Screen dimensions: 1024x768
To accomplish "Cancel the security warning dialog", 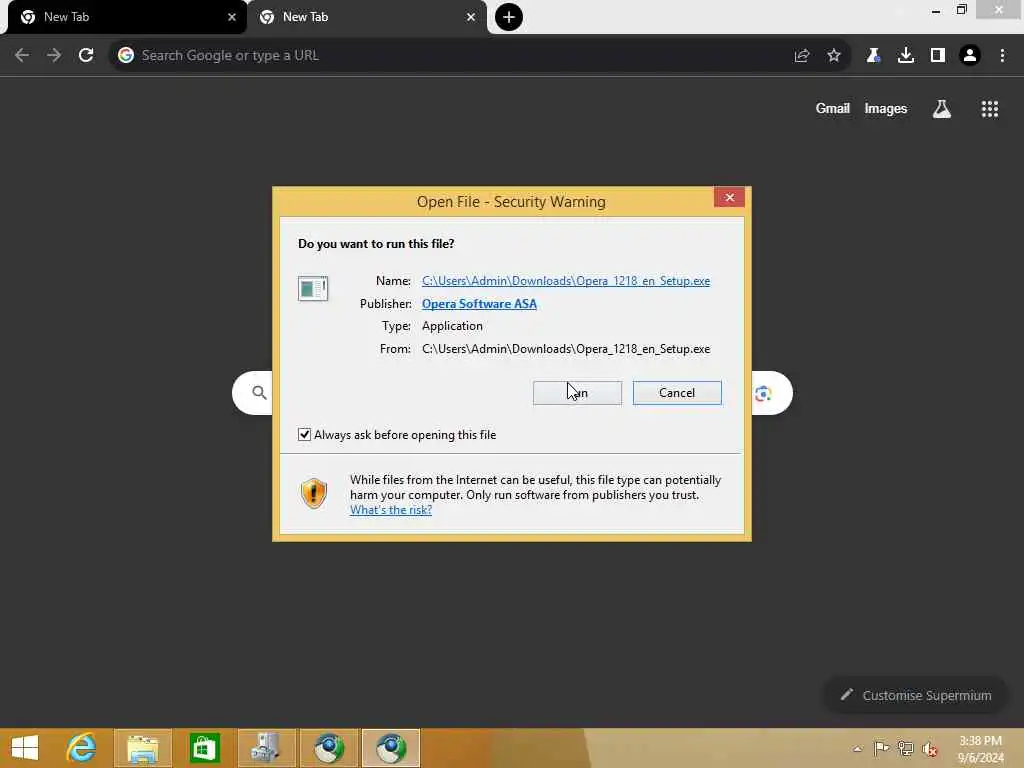I will point(677,392).
